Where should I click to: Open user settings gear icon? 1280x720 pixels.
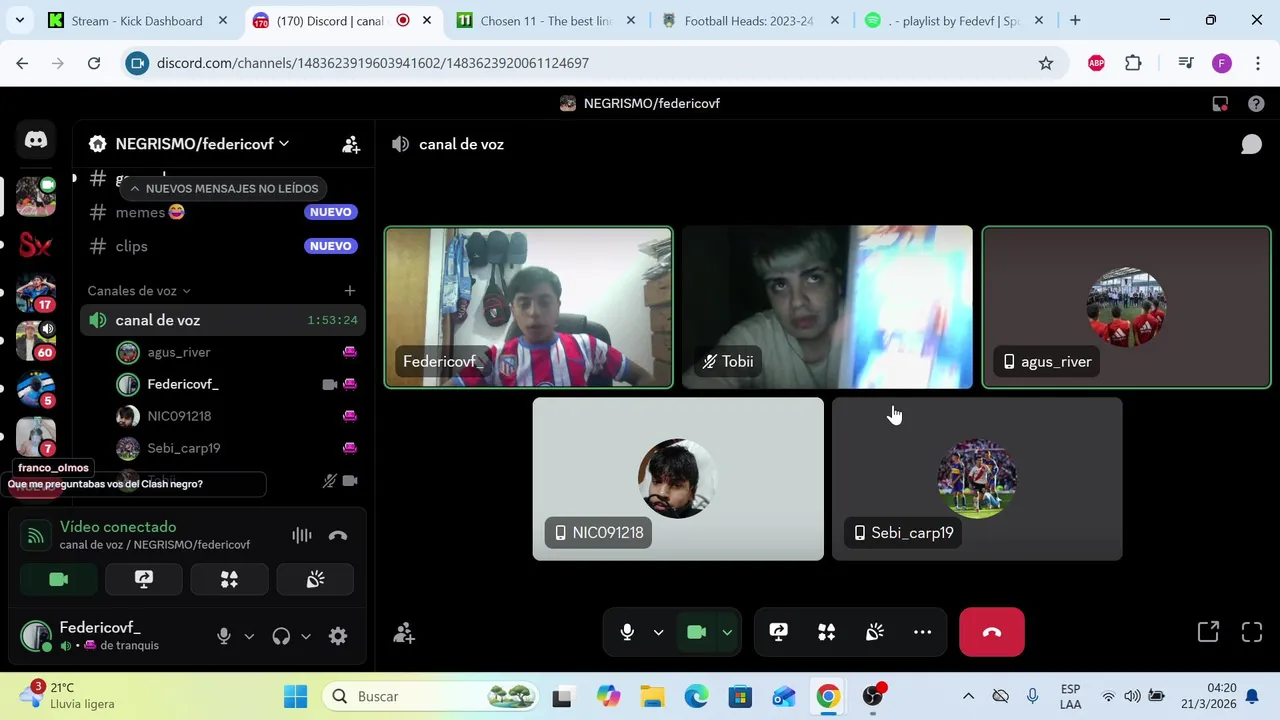[x=338, y=636]
